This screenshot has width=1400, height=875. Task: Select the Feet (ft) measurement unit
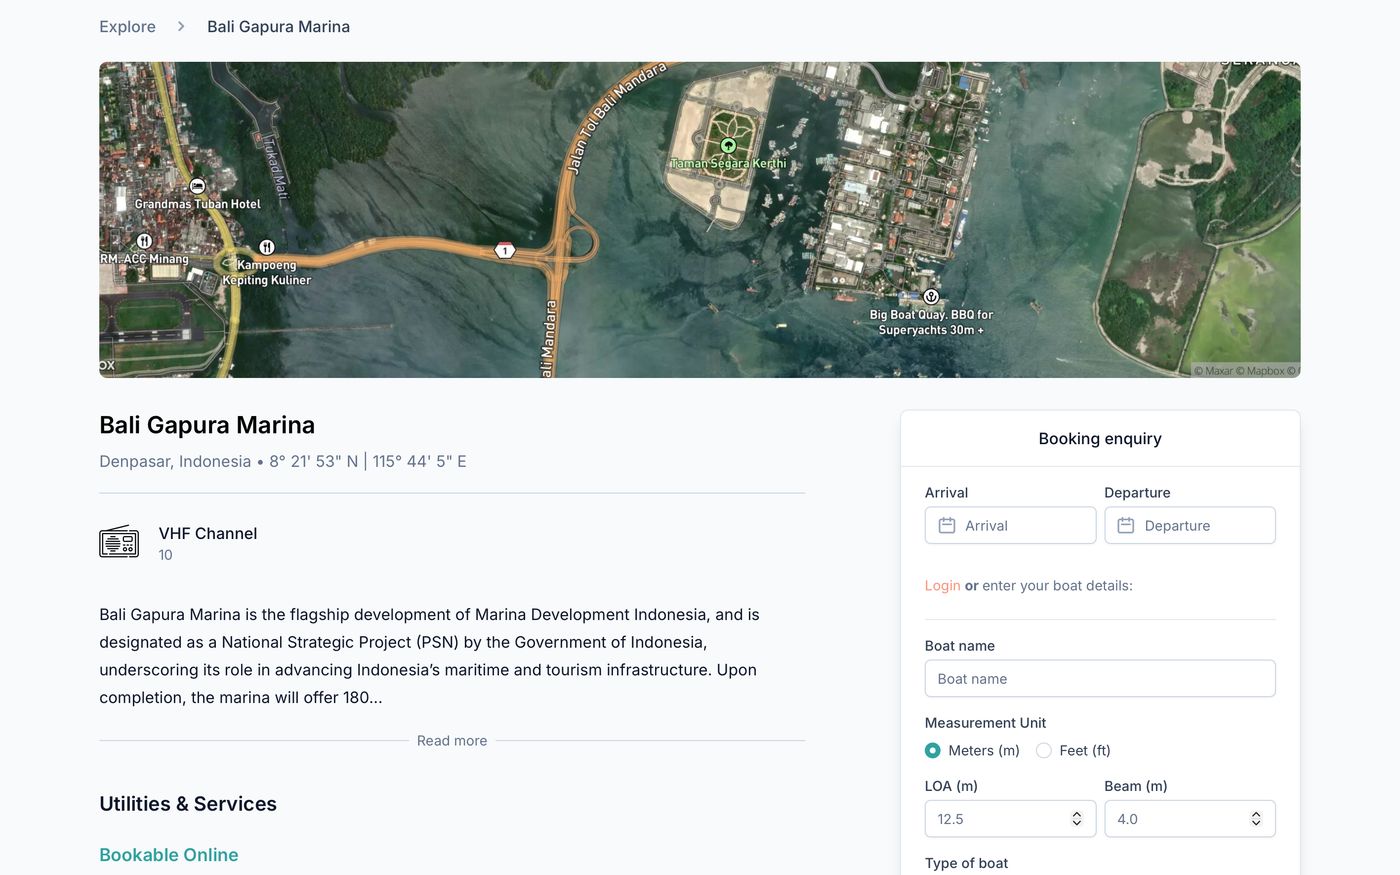pyautogui.click(x=1044, y=750)
